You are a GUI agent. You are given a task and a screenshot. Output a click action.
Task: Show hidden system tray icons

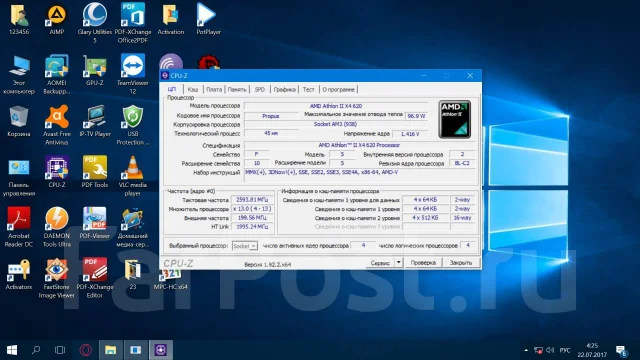click(x=526, y=350)
